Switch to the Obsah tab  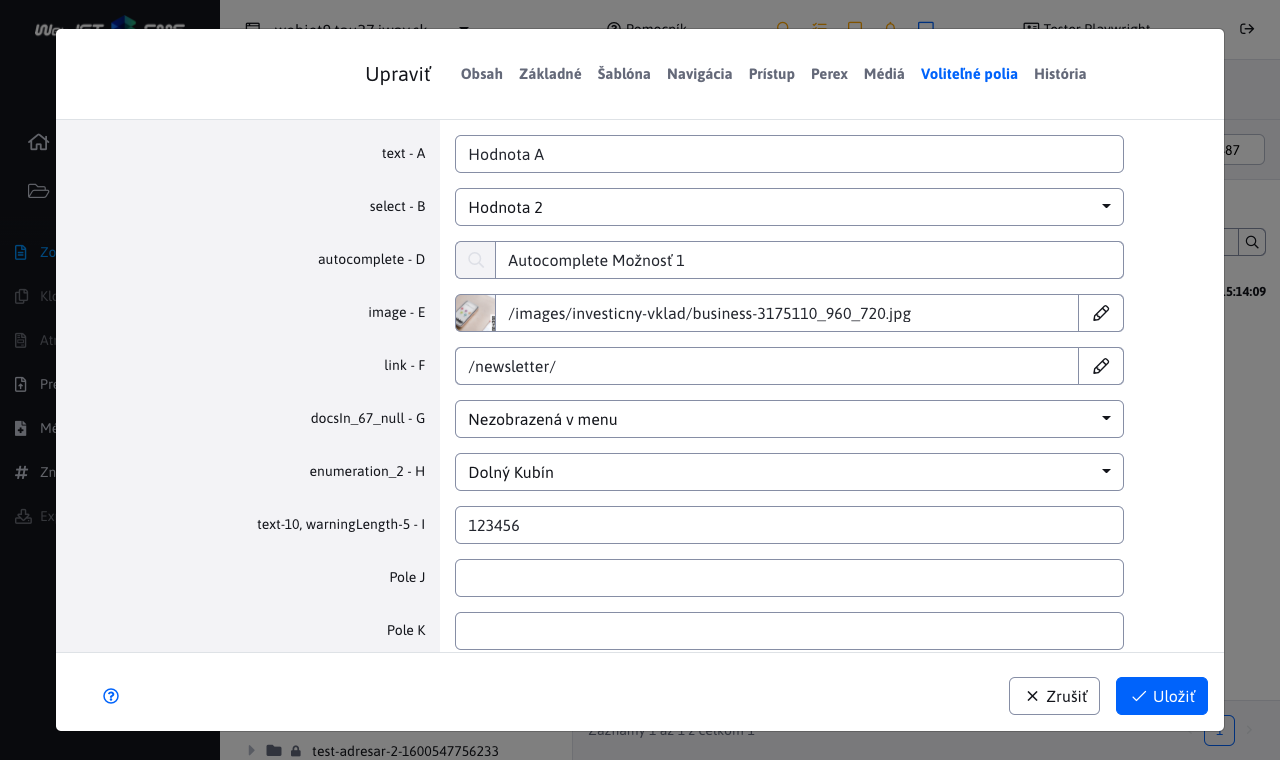coord(481,73)
